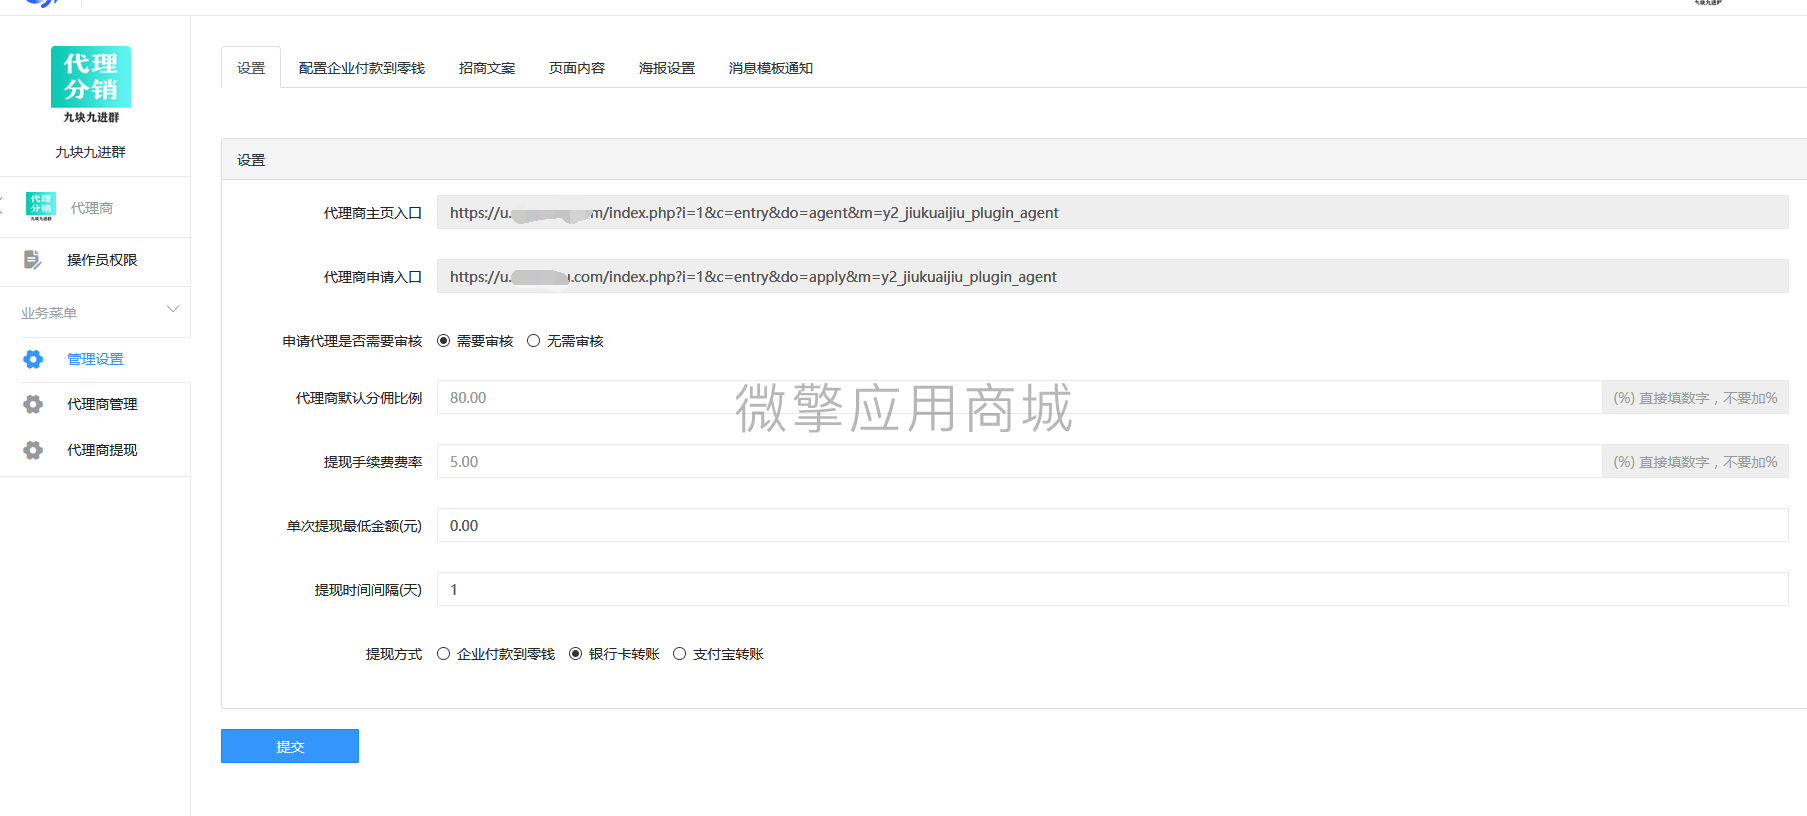Click the blue gear icon beside 管理设置
Screen dimensions: 1807x816
(x=33, y=359)
